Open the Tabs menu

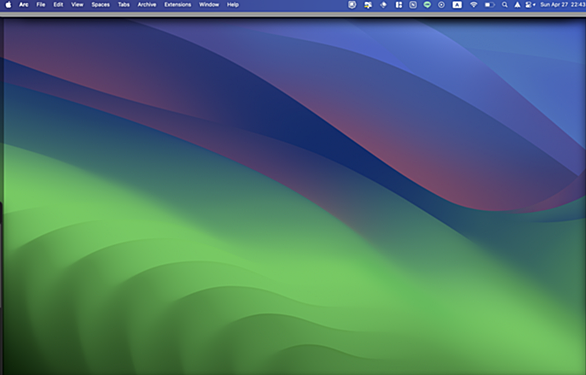coord(124,5)
